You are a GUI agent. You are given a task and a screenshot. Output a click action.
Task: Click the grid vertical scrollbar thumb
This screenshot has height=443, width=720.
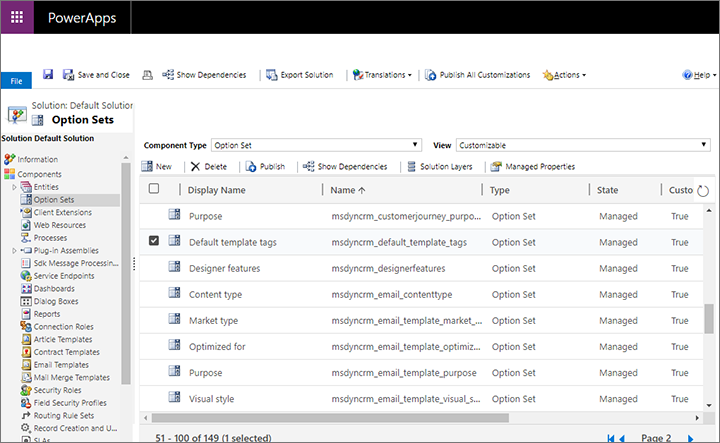click(709, 318)
